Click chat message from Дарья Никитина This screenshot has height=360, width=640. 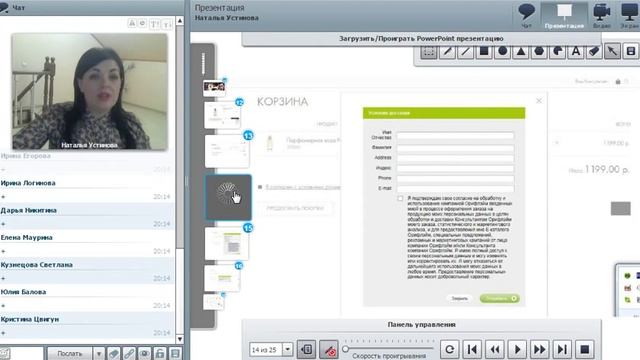[x=87, y=217]
